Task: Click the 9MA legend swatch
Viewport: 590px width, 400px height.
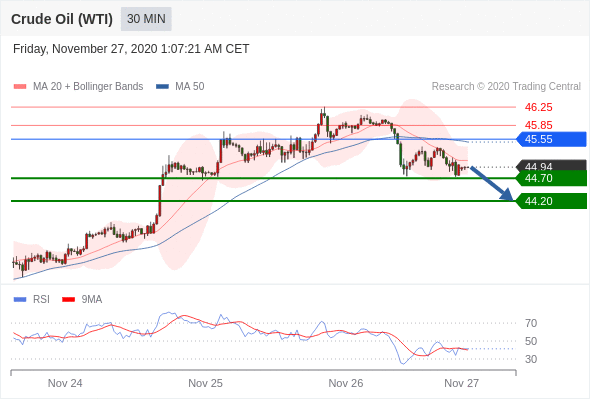Action: (68, 300)
